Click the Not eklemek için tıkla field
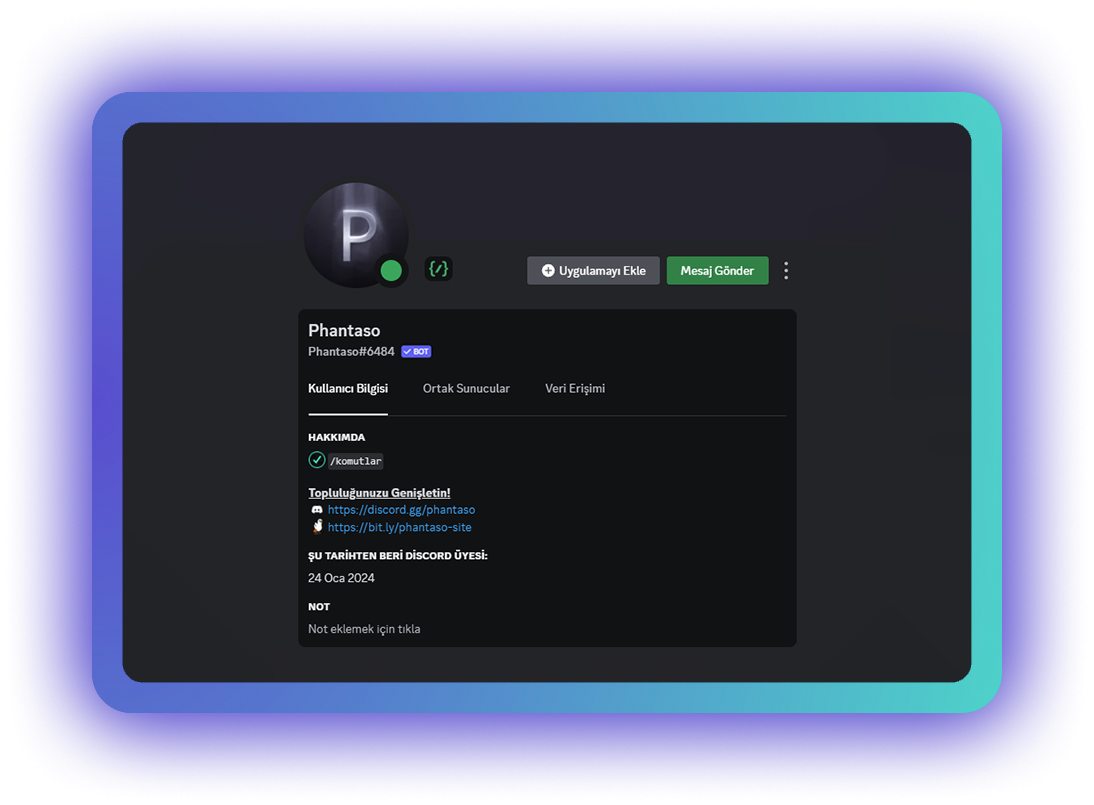This screenshot has width=1094, height=805. click(x=364, y=629)
